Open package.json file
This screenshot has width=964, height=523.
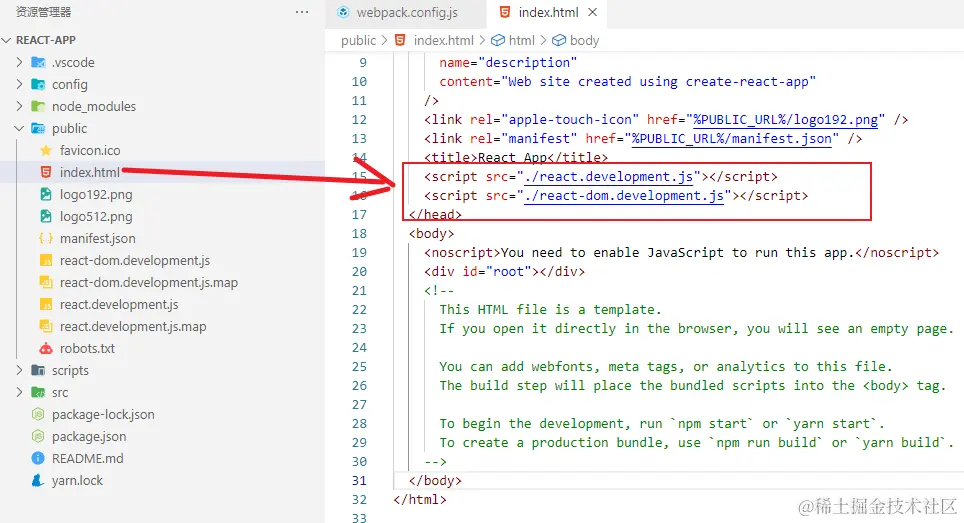pos(89,437)
